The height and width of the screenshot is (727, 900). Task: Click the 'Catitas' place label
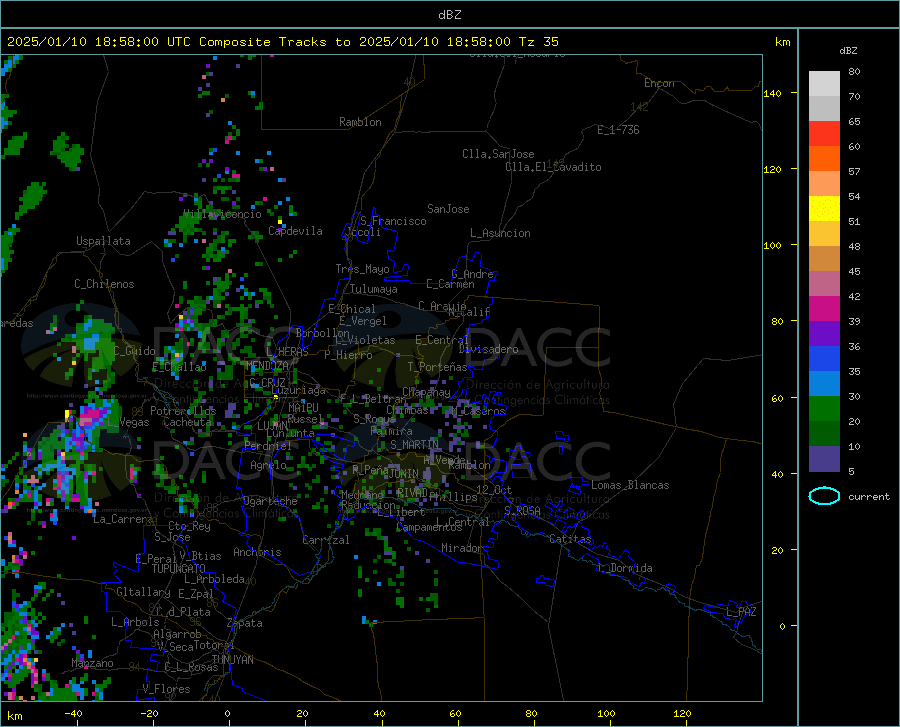click(x=571, y=539)
